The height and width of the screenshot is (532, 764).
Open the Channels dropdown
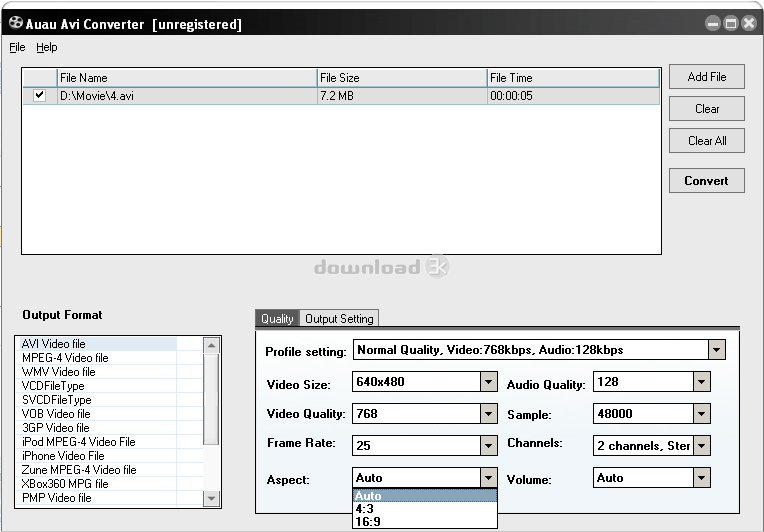coord(701,446)
